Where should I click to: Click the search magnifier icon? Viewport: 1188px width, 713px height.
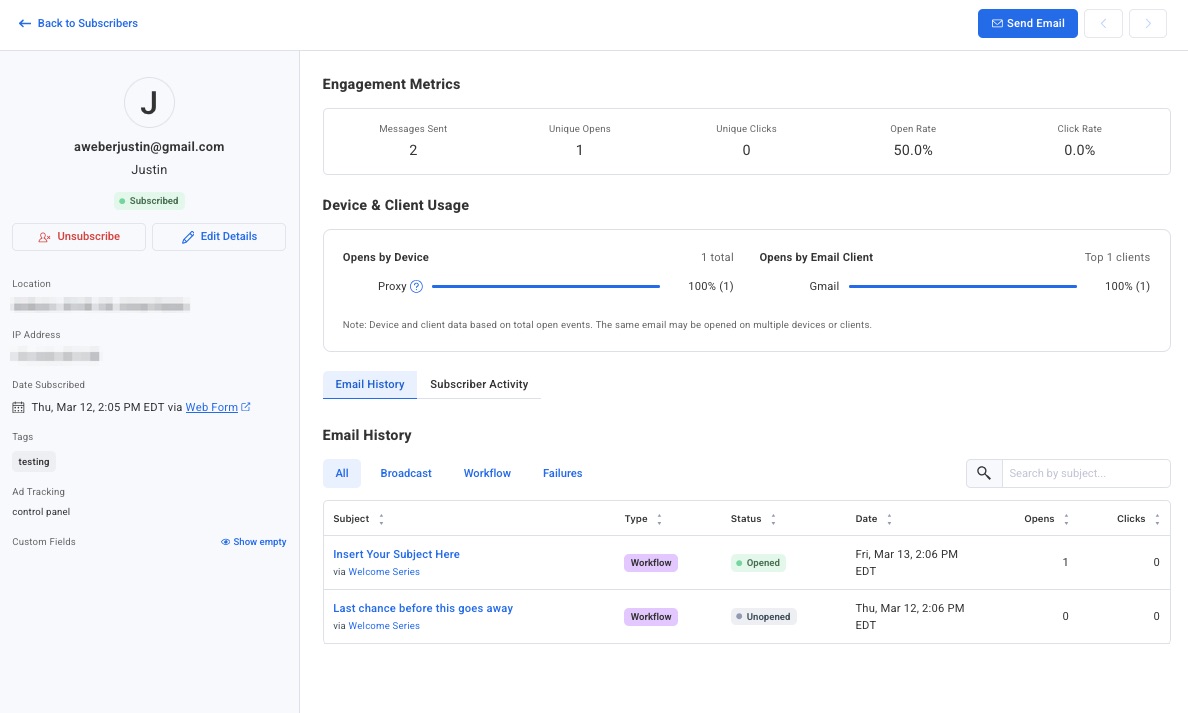[x=984, y=473]
